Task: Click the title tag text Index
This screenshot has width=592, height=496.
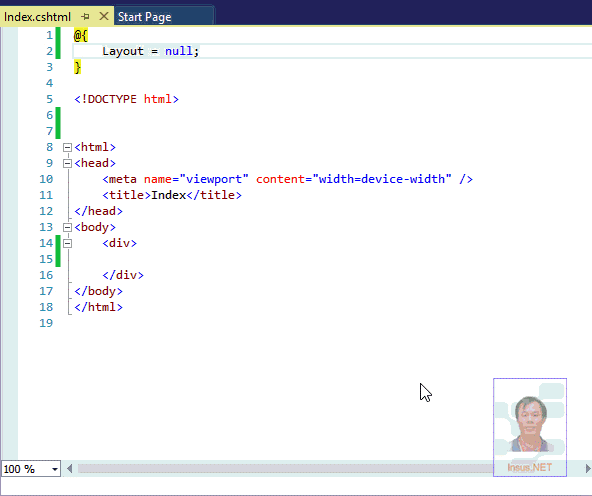Action: 168,195
